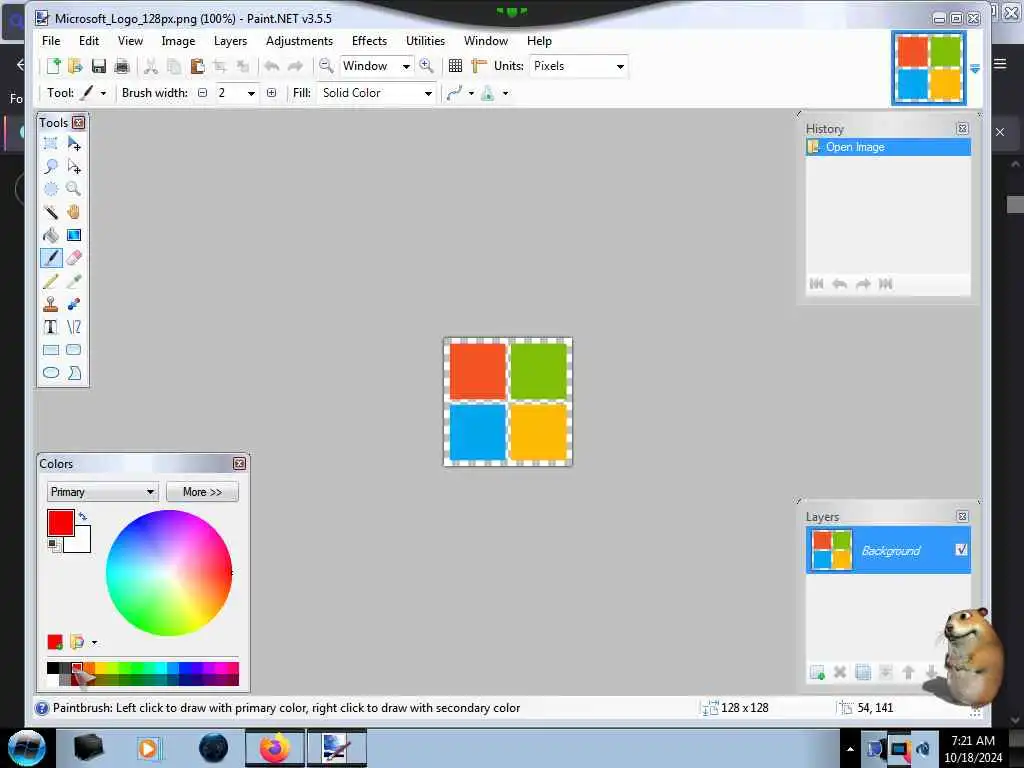This screenshot has width=1024, height=768.
Task: Toggle Background layer visibility checkbox
Action: [961, 550]
